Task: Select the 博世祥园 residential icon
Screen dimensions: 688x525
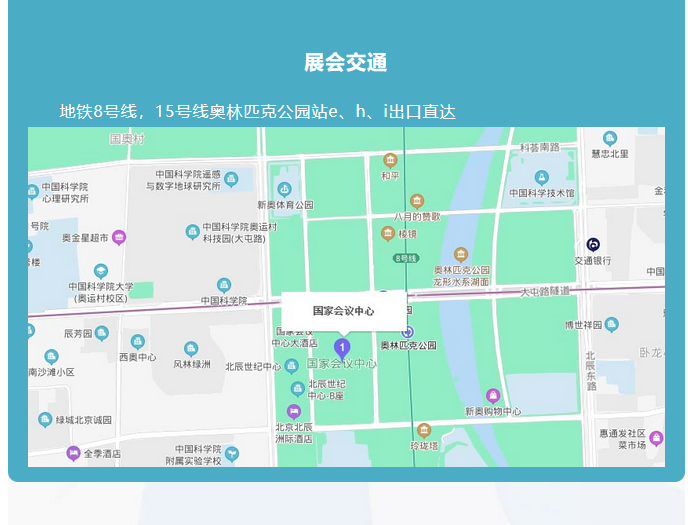Action: (612, 325)
